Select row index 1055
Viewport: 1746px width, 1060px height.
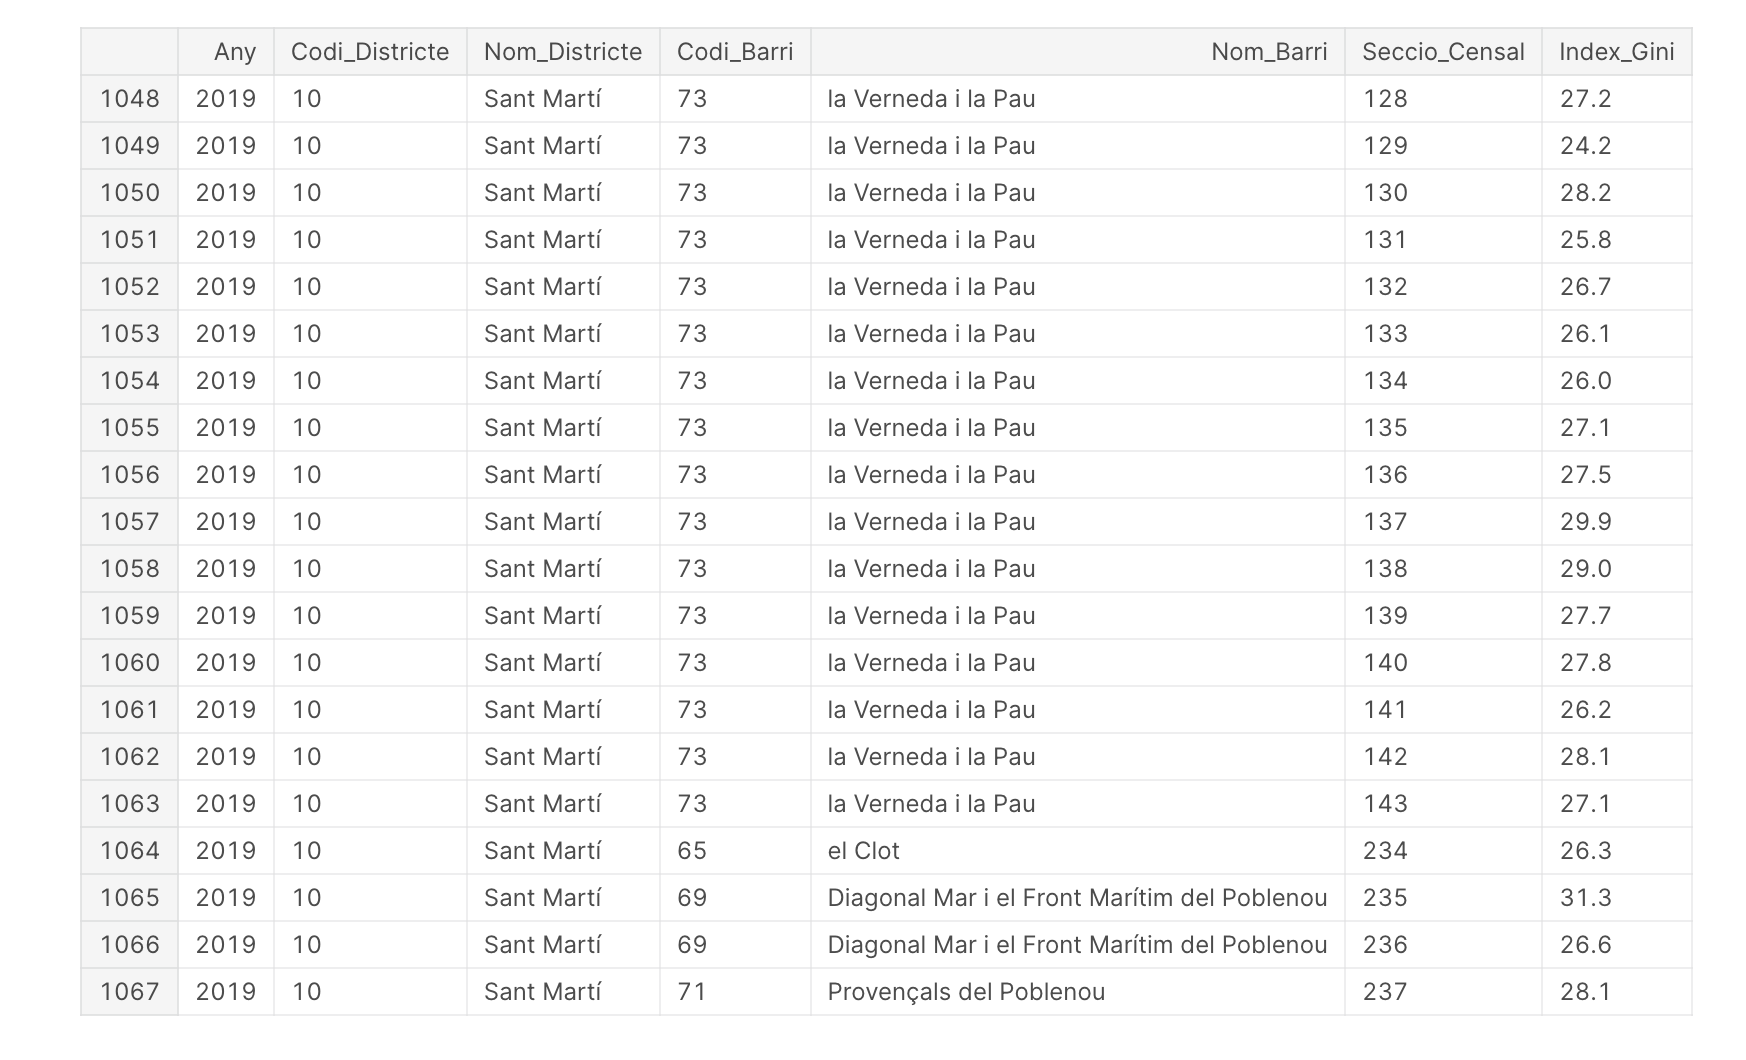click(130, 428)
